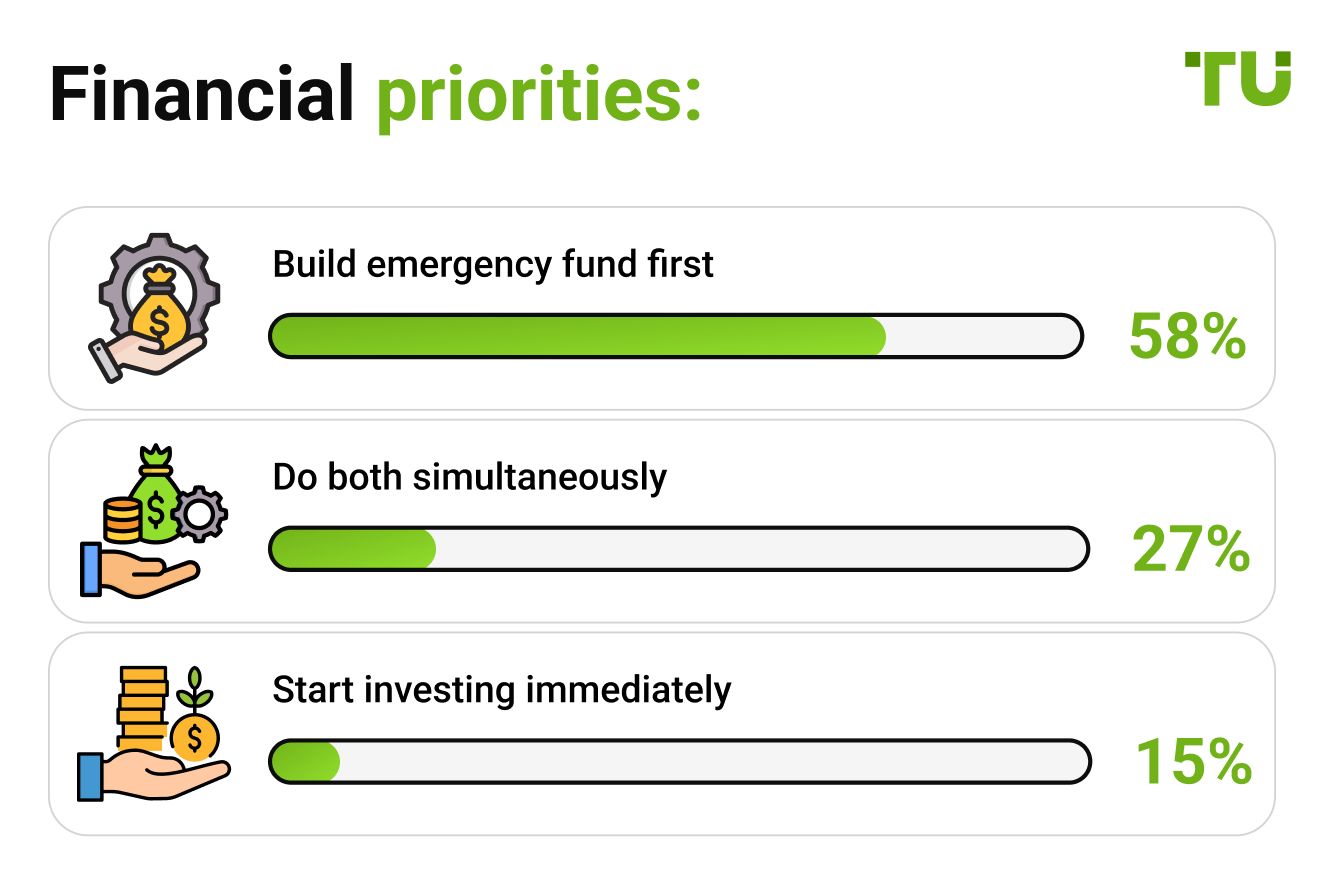The height and width of the screenshot is (886, 1340).
Task: Click the empty portion of investing bar
Action: coord(714,762)
